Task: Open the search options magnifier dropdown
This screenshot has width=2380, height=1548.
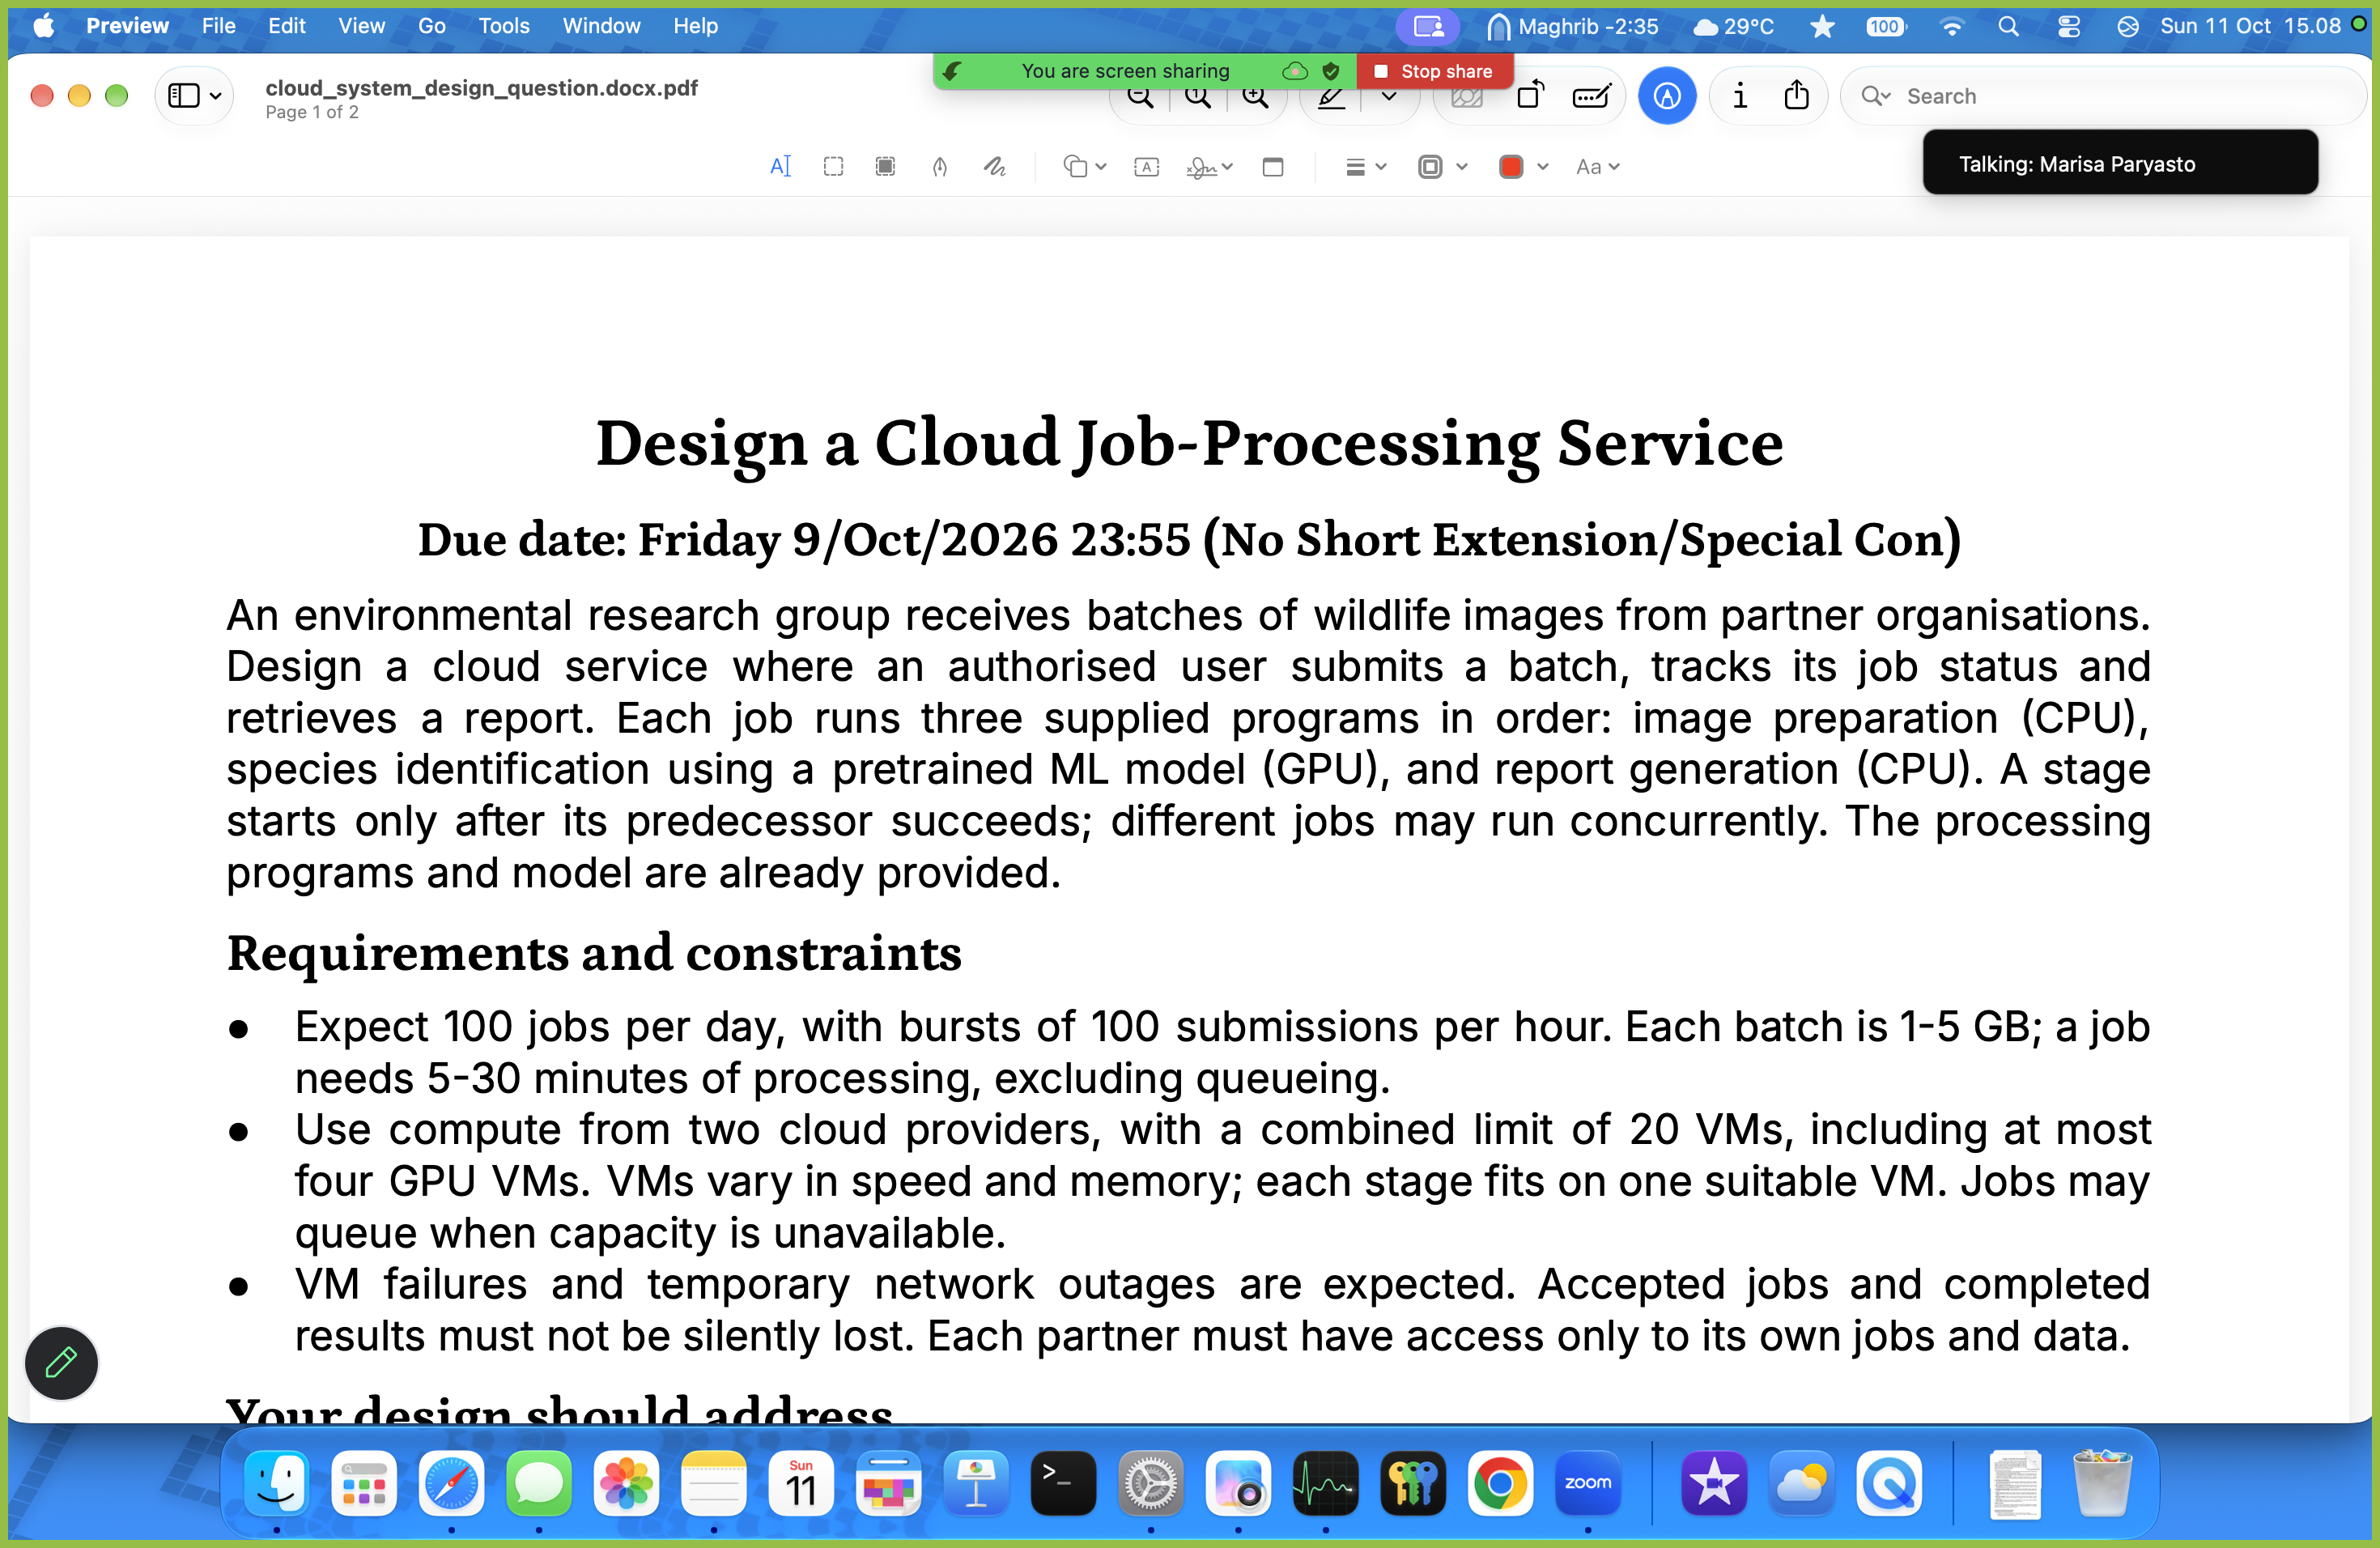Action: pos(1876,96)
